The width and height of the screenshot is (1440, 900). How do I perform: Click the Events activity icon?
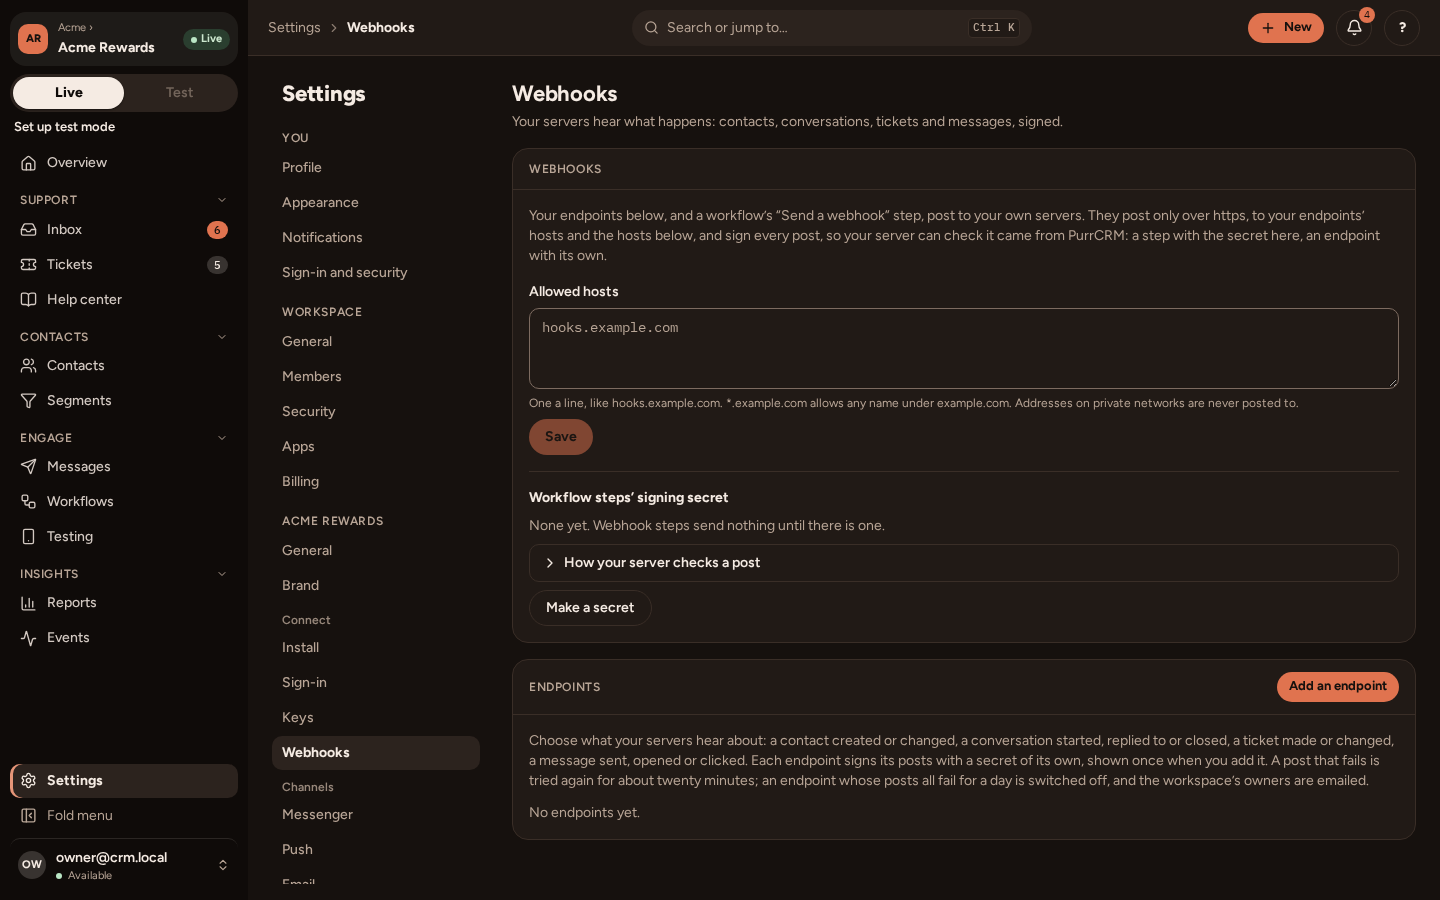pyautogui.click(x=29, y=638)
